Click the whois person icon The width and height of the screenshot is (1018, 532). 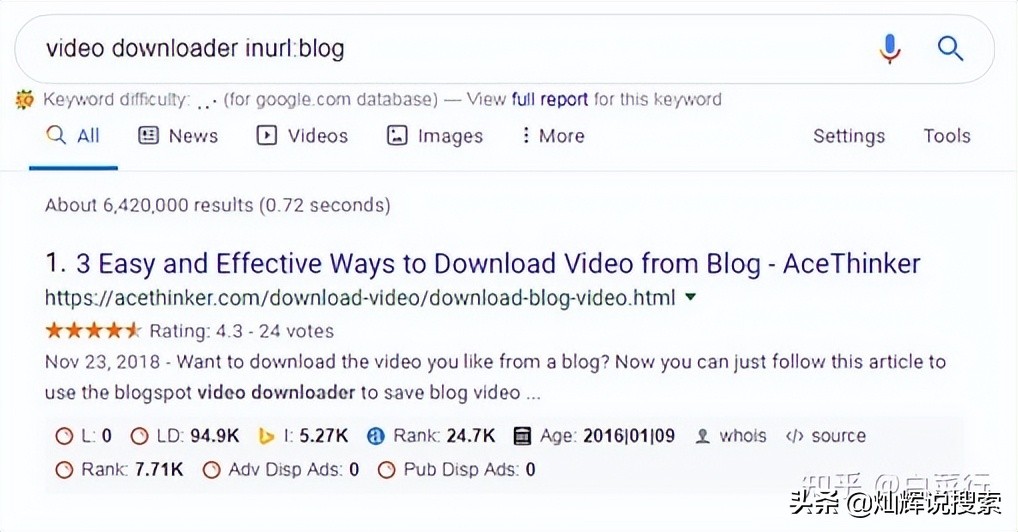[x=703, y=436]
